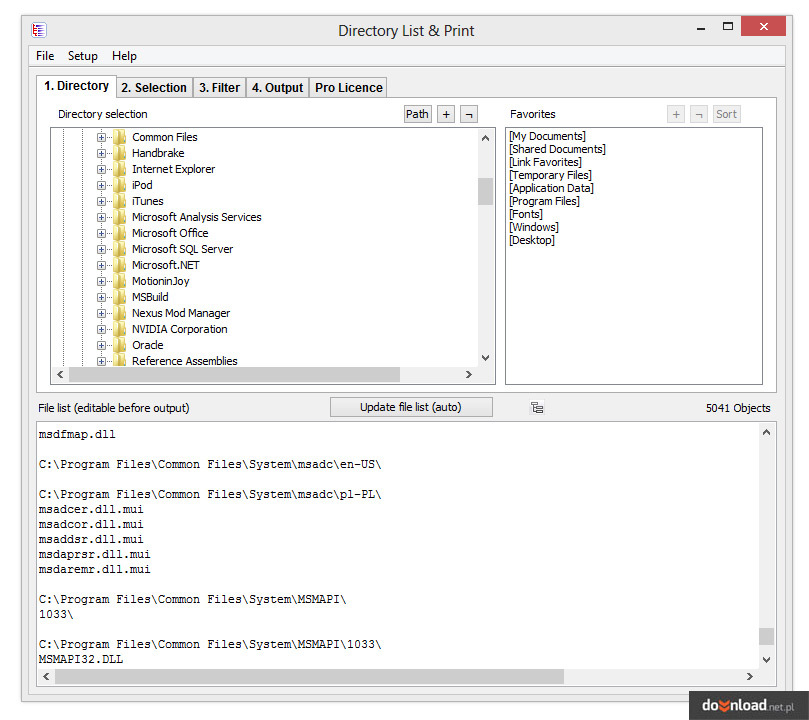Click the remove button next to Path plus
The width and height of the screenshot is (809, 720).
click(469, 114)
